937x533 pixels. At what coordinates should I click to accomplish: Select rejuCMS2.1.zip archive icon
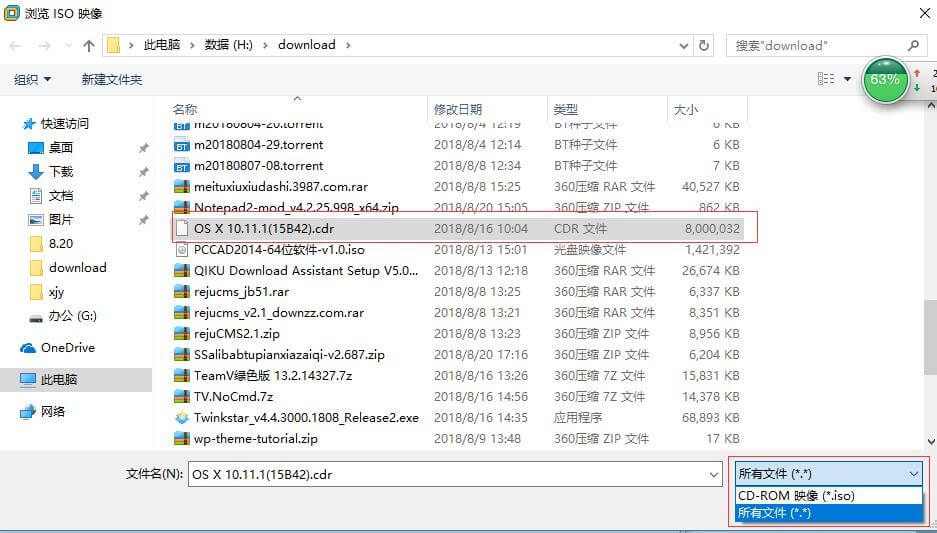[x=182, y=333]
